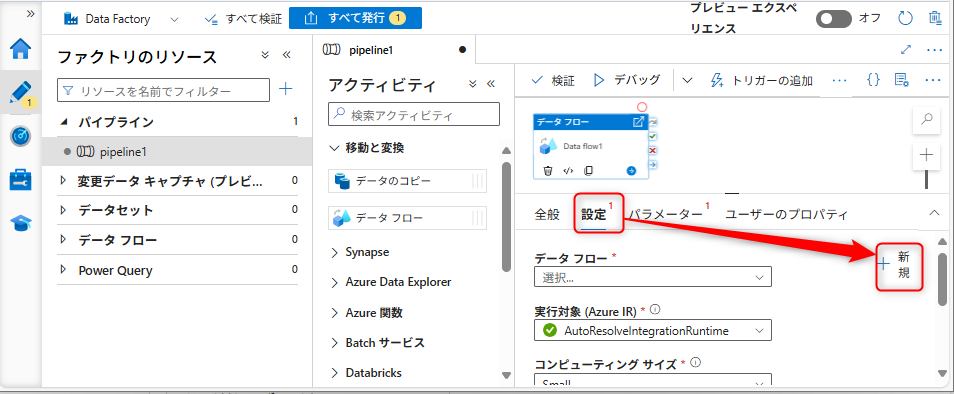Image resolution: width=954 pixels, height=394 pixels.
Task: Click the canvas search magnifier
Action: pos(927,120)
